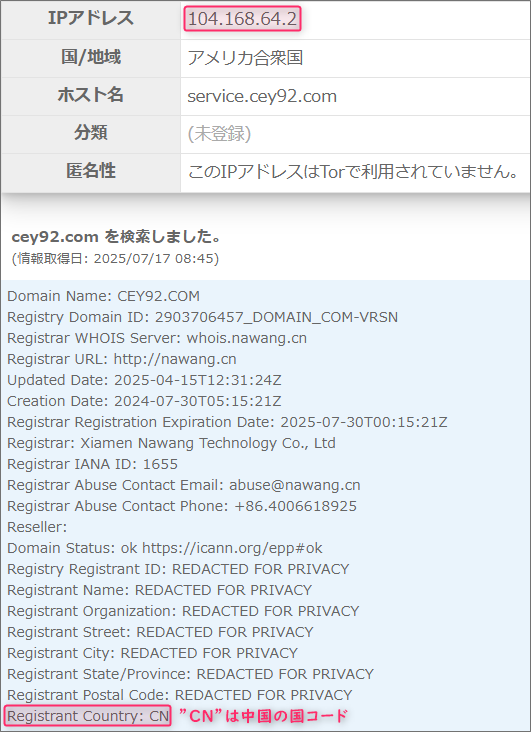Click the ホスト名 row header
Viewport: 531px width, 732px height.
(x=91, y=95)
